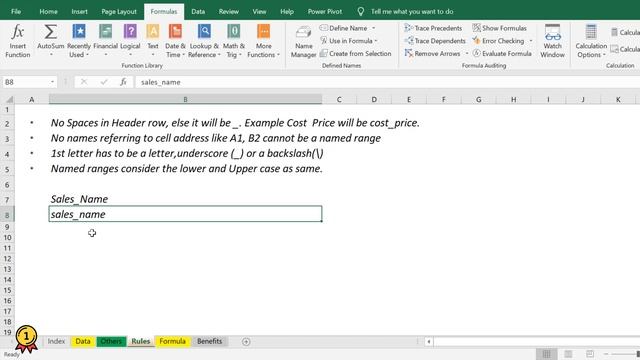The height and width of the screenshot is (360, 640).
Task: Add a new sheet with plus button
Action: pyautogui.click(x=246, y=342)
